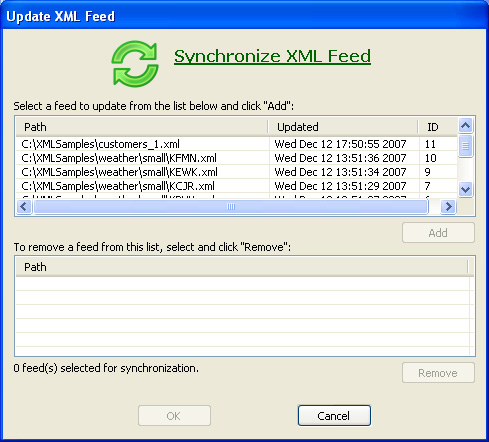
Task: Click the green synchronize arrows icon
Action: [135, 64]
